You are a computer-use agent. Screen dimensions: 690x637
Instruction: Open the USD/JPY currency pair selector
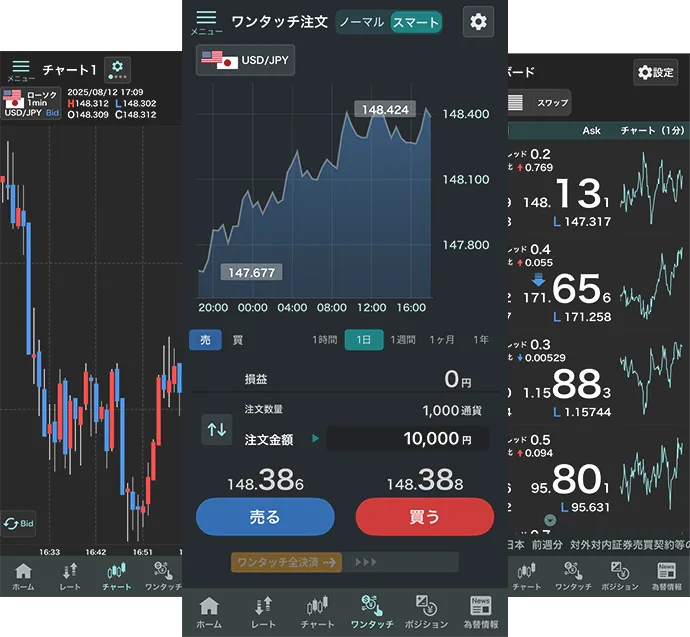[245, 60]
